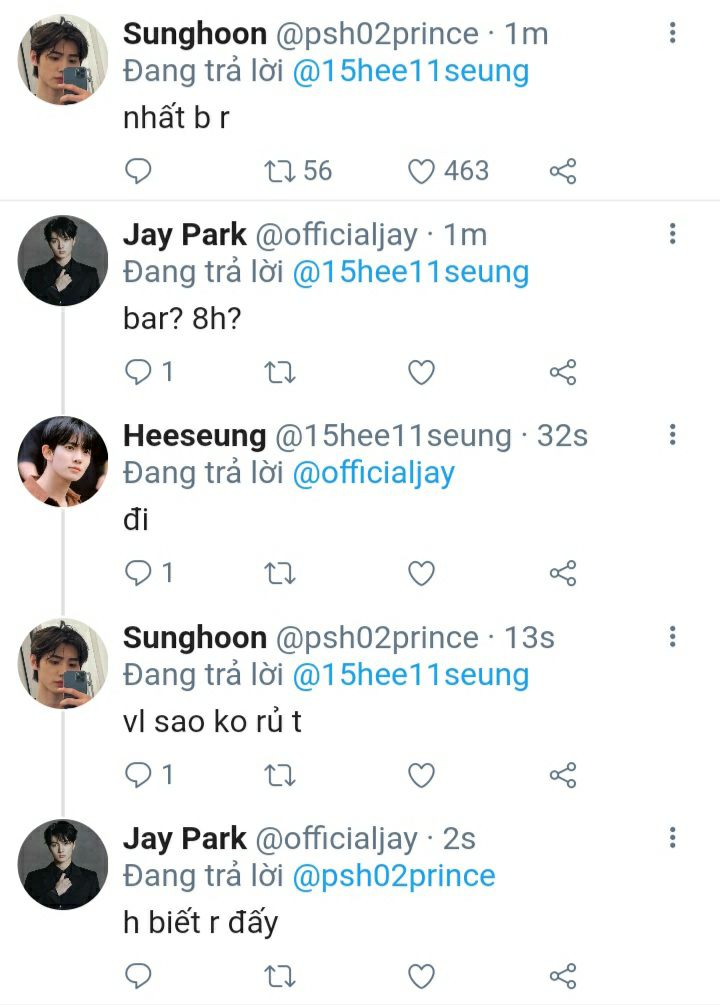Viewport: 720px width, 1005px height.
Task: Retweet Jay Park's "h biết r đấy" tweet
Action: (280, 976)
